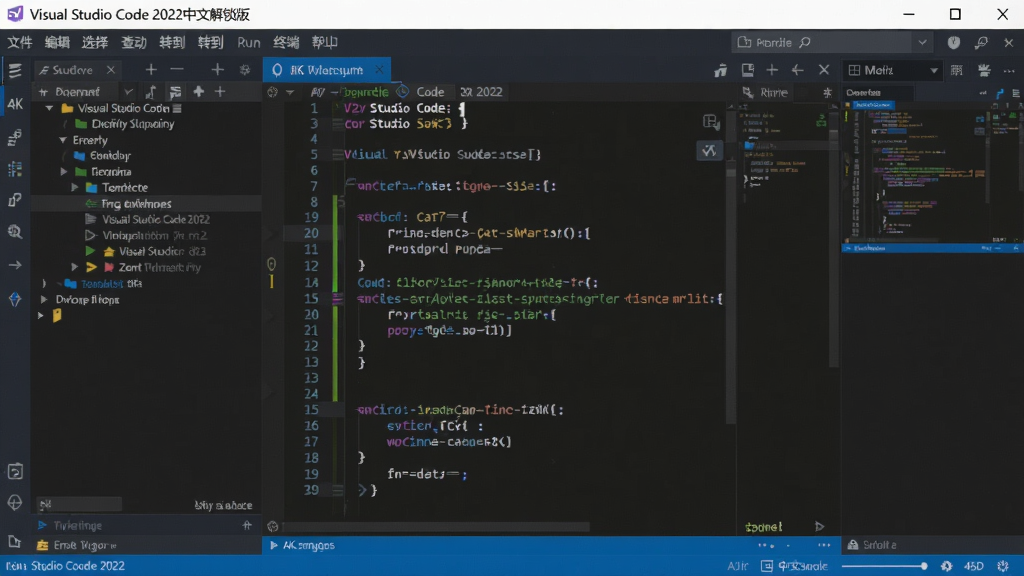
Task: Open the chevron dropdown beside search field
Action: click(922, 42)
